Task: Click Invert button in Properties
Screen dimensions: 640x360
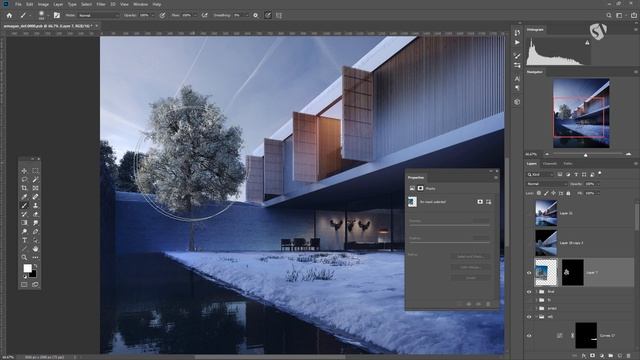Action: click(470, 278)
